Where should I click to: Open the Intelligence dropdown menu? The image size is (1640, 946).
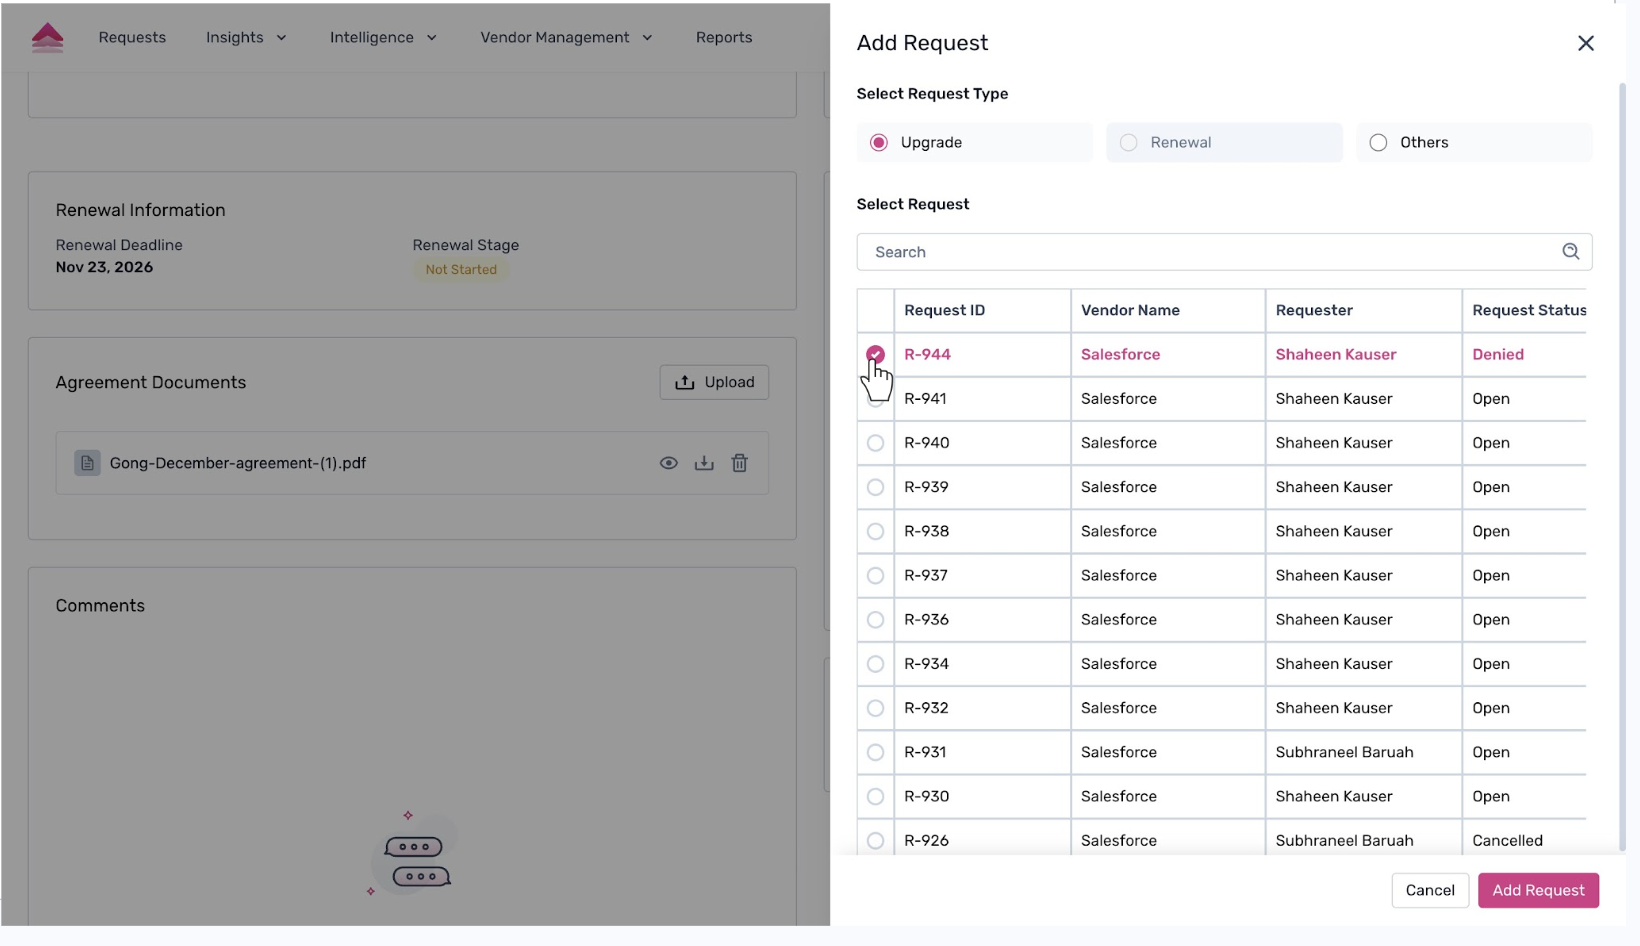click(383, 38)
